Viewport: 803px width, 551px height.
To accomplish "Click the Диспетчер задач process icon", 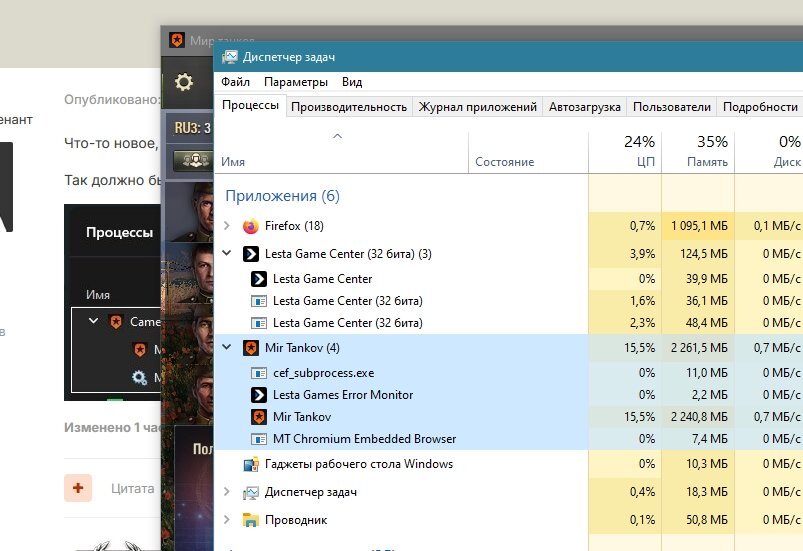I will [250, 492].
